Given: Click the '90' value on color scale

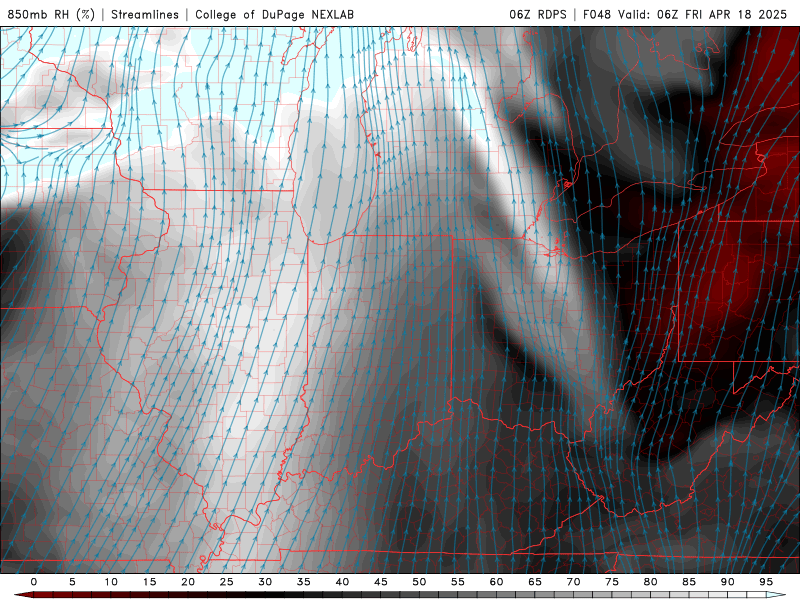Looking at the screenshot, I should point(727,582).
